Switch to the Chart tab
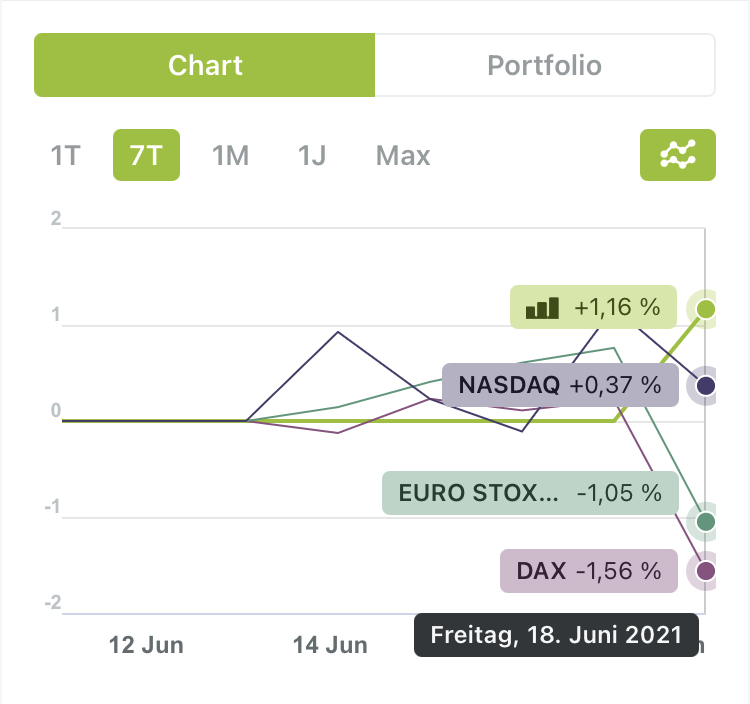 click(205, 66)
